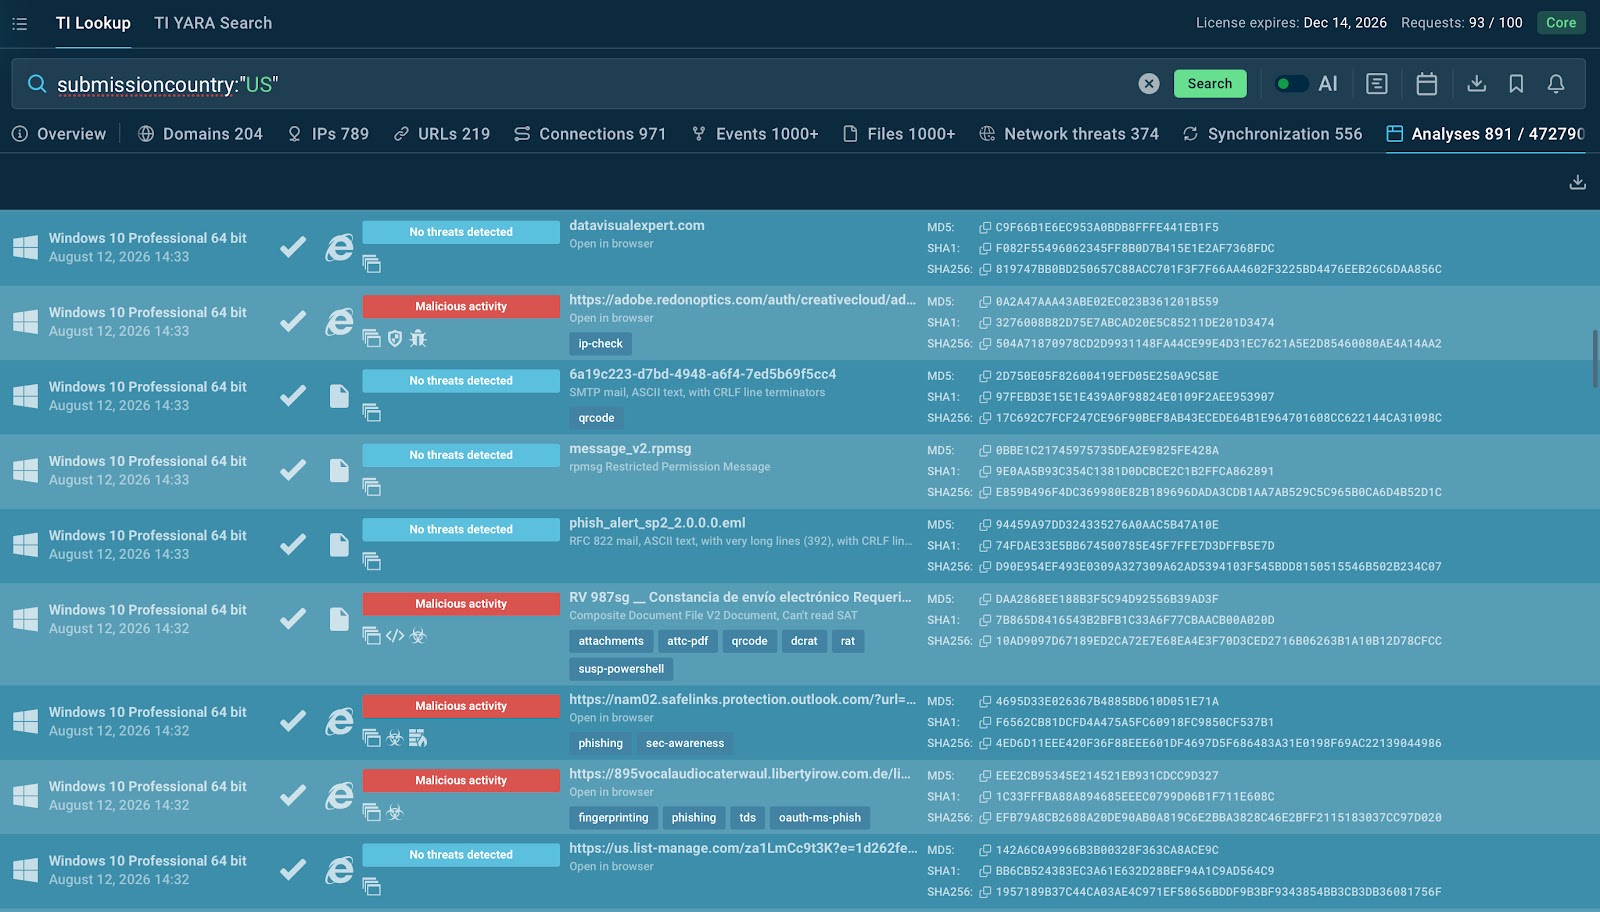This screenshot has height=912, width=1600.
Task: Click the magnifier icon in search bar
Action: [37, 84]
